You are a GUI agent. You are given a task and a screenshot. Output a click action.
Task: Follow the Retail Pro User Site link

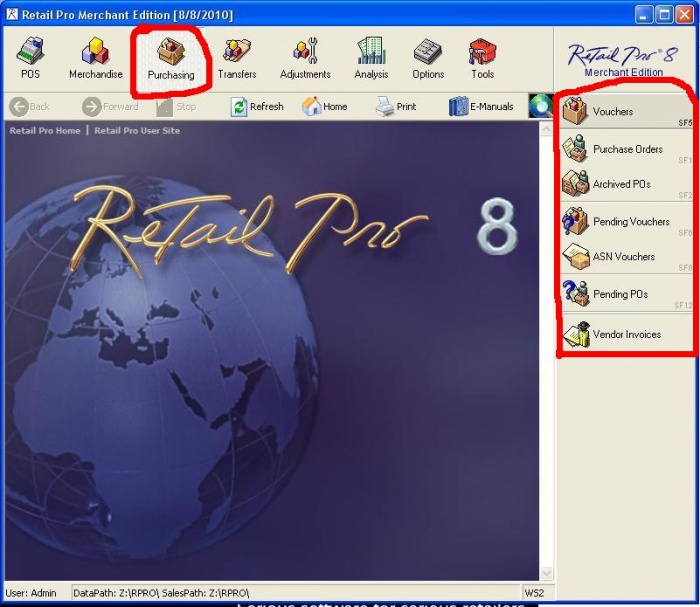tap(137, 131)
